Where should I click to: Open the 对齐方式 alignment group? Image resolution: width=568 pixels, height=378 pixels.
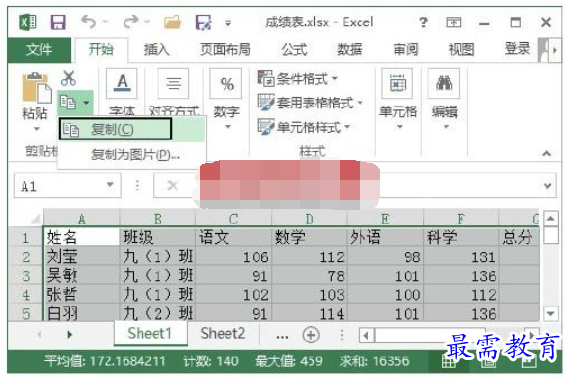(x=174, y=92)
